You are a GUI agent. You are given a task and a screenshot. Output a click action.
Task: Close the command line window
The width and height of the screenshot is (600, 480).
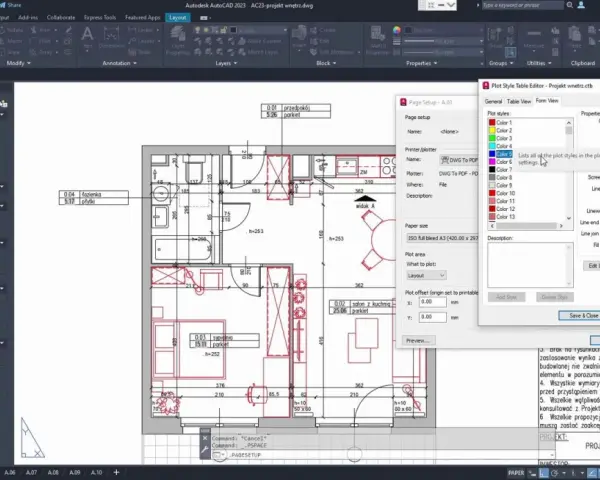(205, 438)
